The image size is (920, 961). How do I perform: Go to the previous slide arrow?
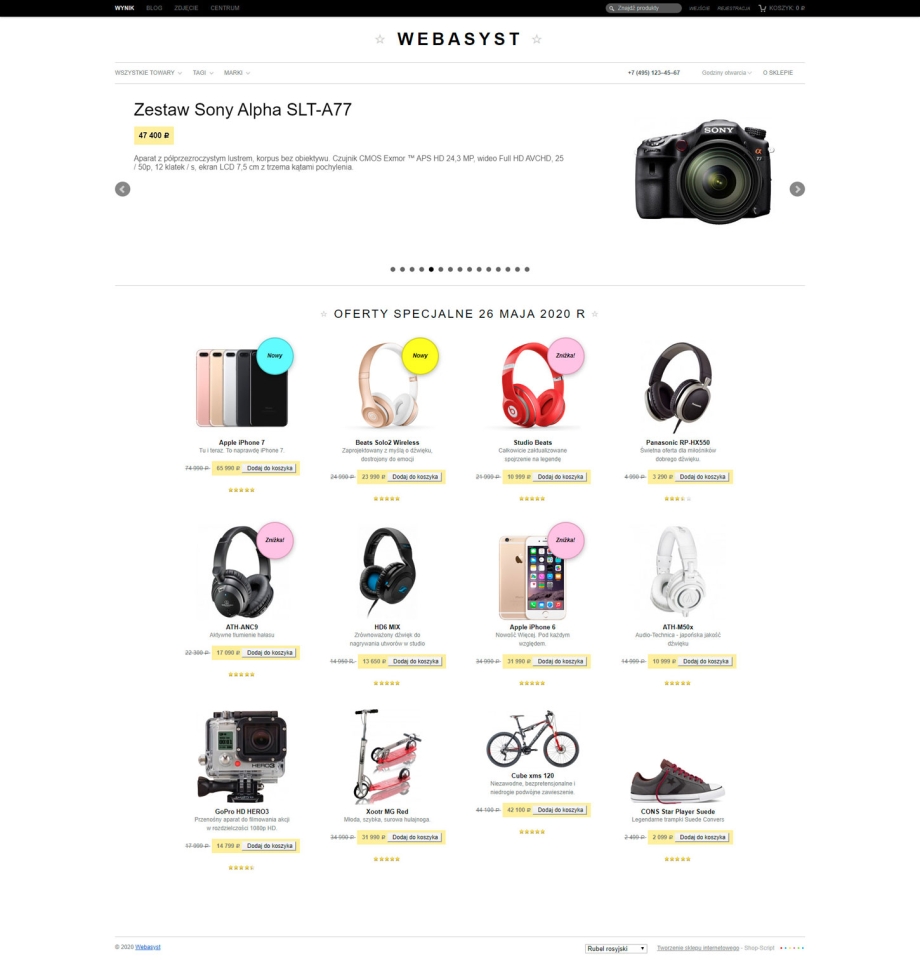[123, 189]
